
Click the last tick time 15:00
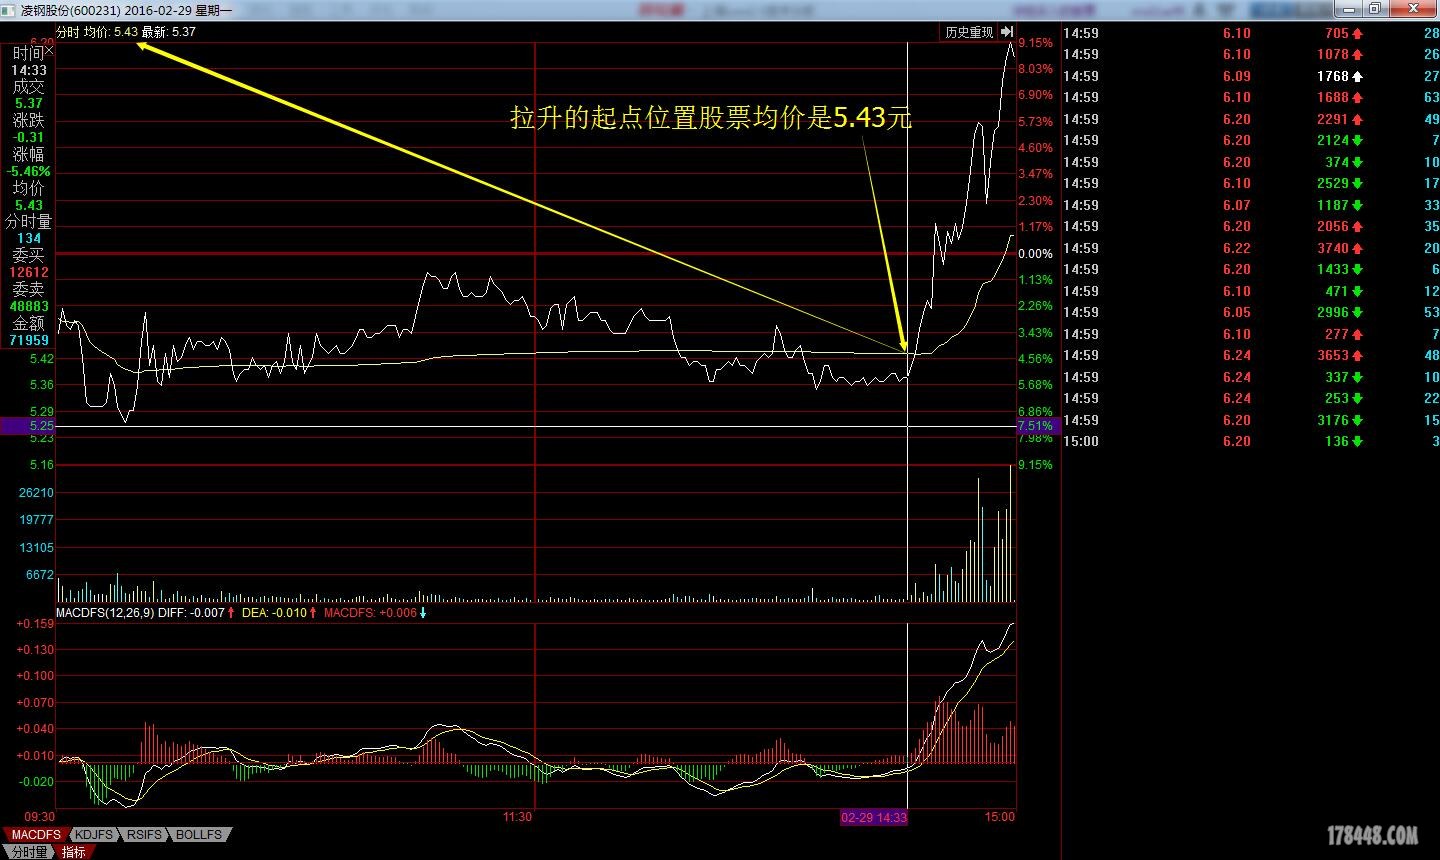pyautogui.click(x=1080, y=441)
